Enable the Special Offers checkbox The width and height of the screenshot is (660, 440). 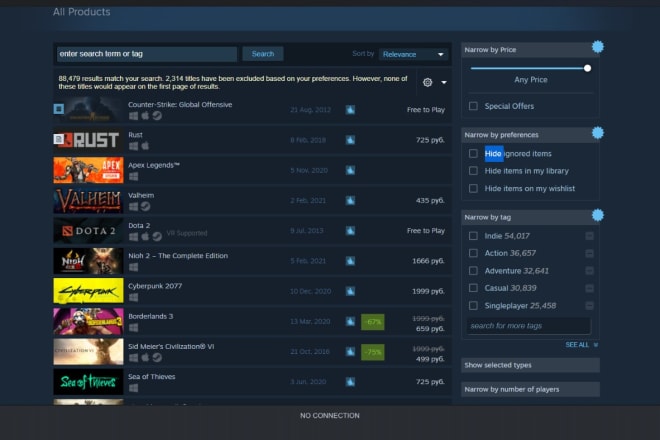(x=473, y=106)
